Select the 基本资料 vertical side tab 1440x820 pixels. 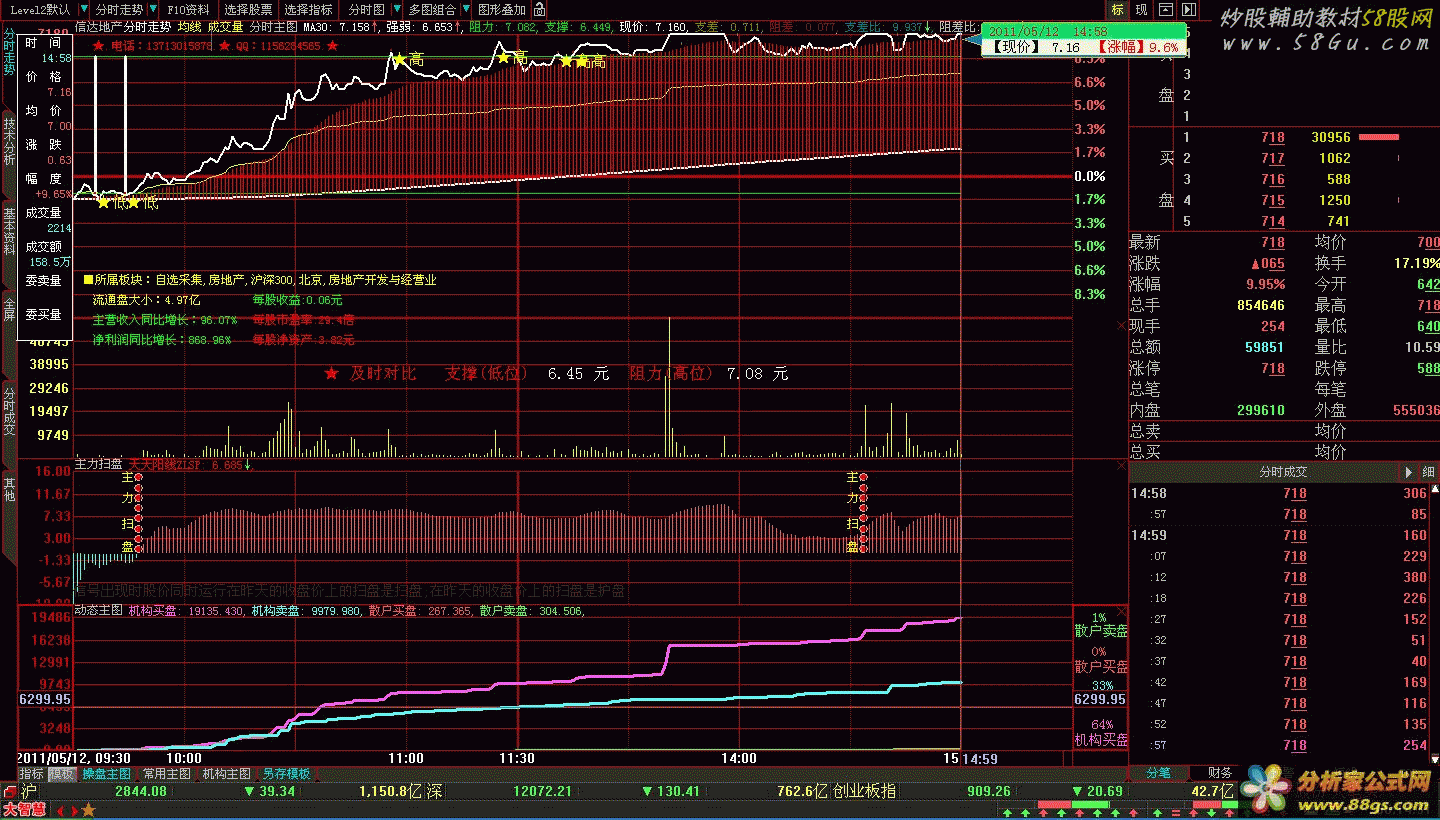point(9,231)
